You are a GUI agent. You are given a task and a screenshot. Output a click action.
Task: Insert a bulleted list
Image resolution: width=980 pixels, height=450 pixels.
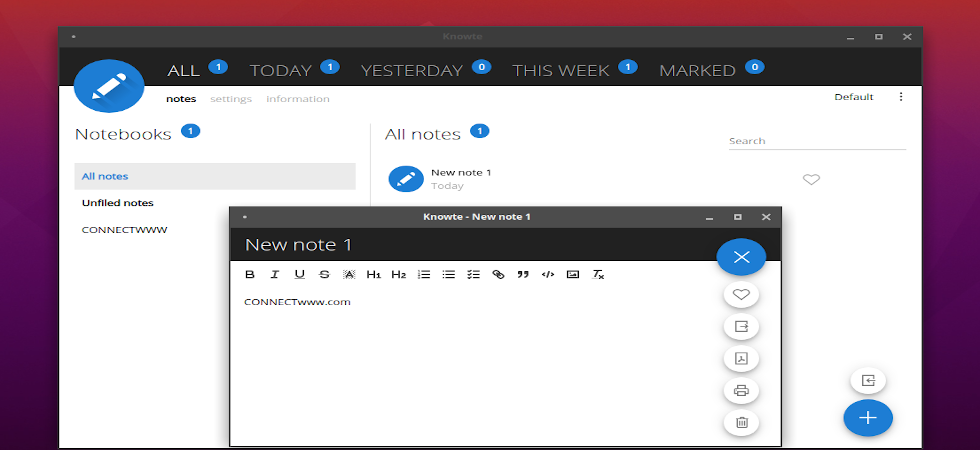[x=449, y=274]
